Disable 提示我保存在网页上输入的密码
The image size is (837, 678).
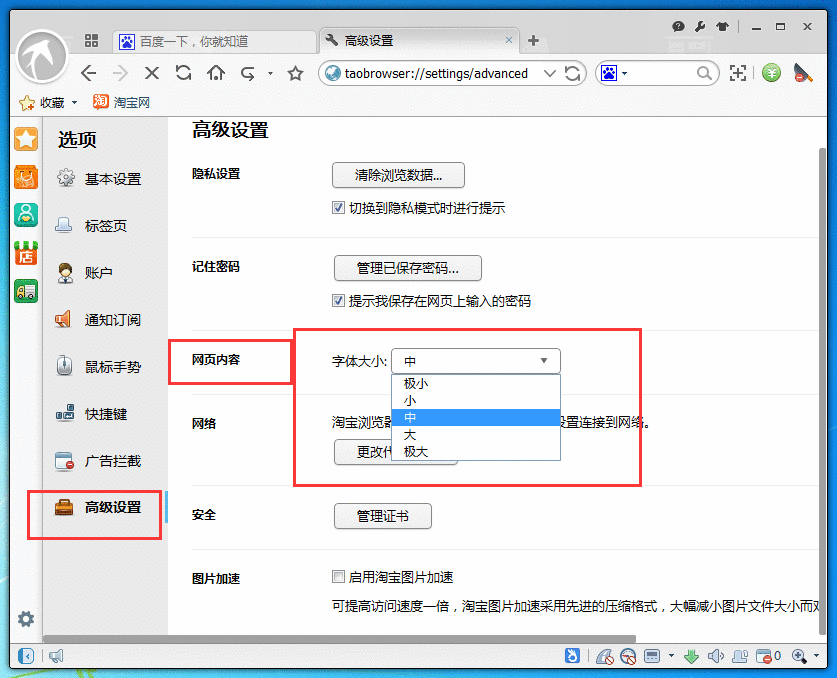click(341, 300)
